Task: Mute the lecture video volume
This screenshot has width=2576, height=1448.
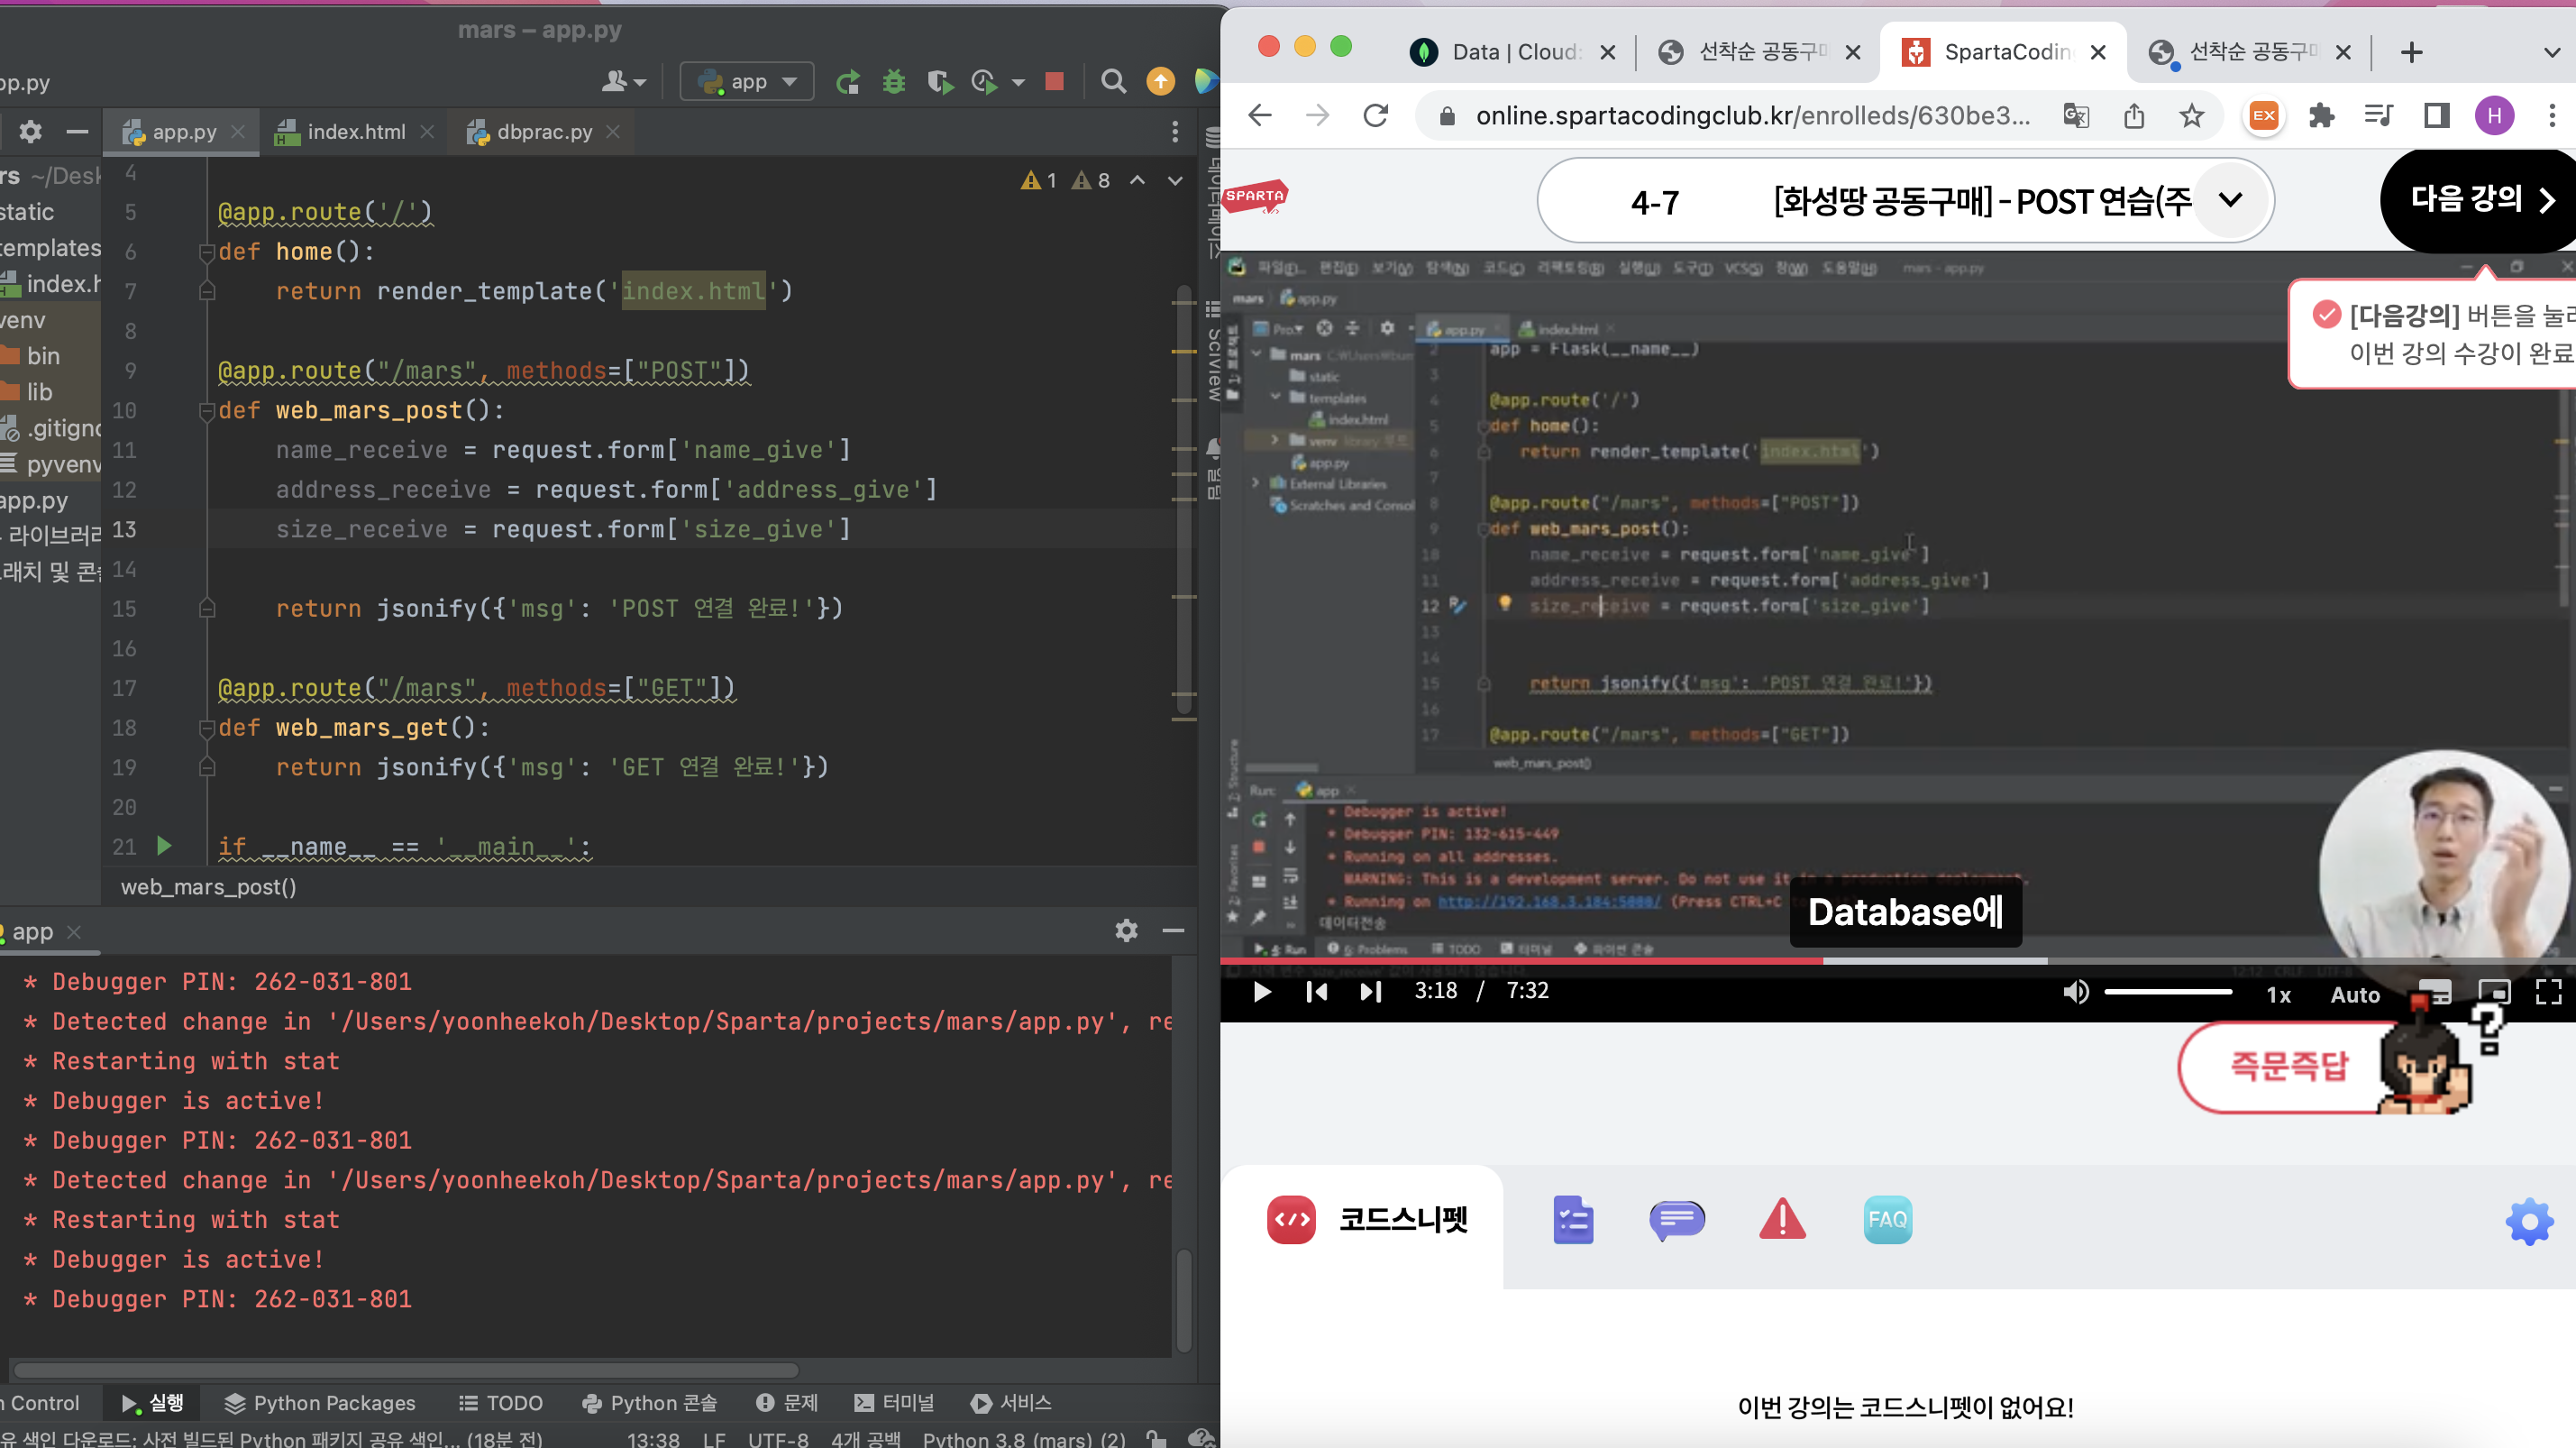Action: [x=2076, y=992]
